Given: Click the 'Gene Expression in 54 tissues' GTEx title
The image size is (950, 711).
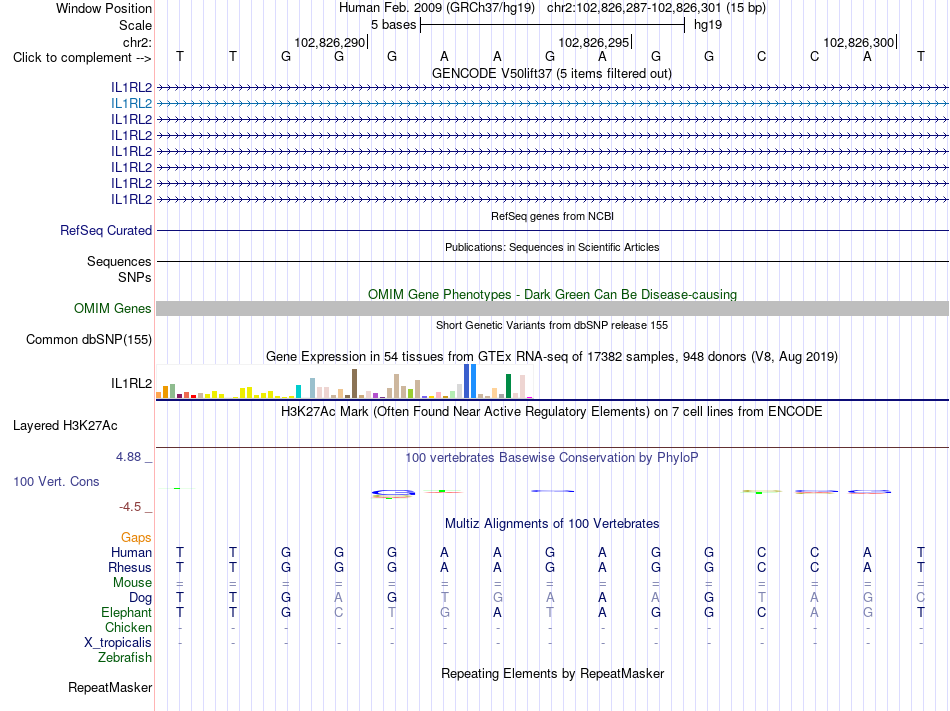Looking at the screenshot, I should (x=552, y=357).
